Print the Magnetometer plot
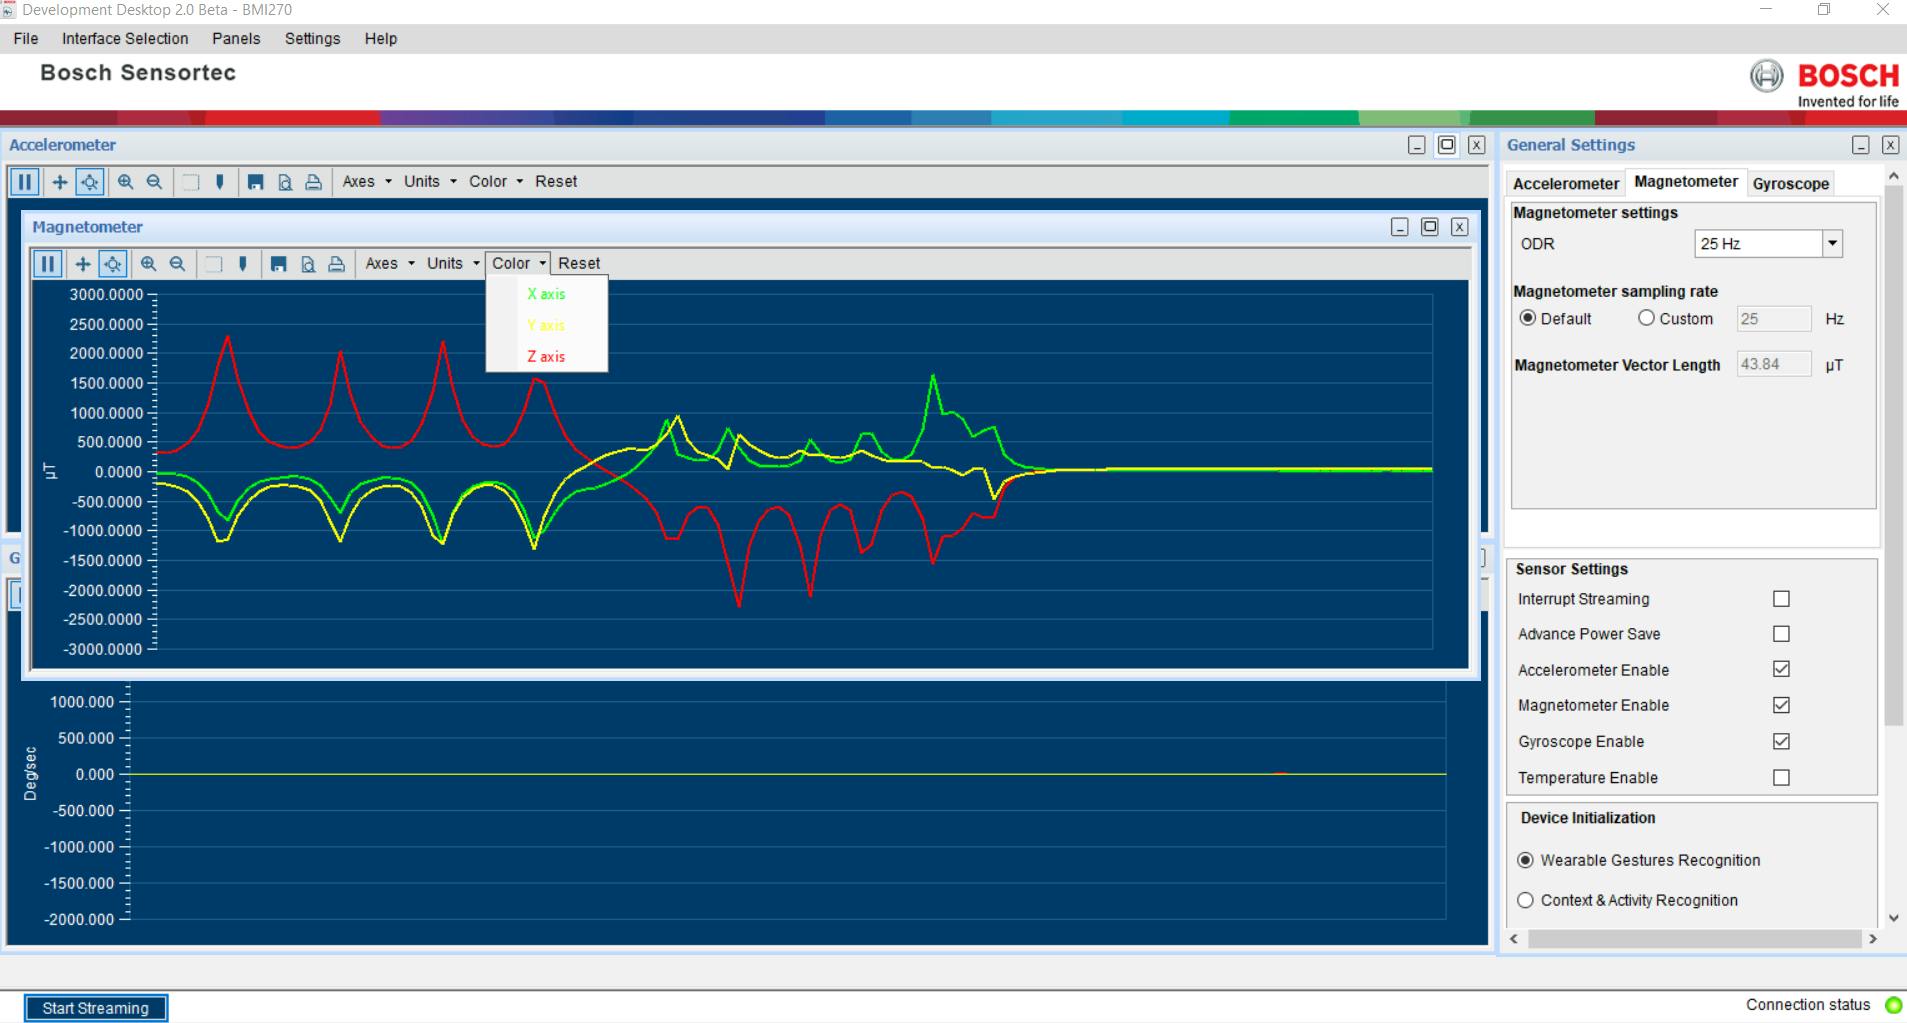The image size is (1907, 1023). click(x=337, y=264)
